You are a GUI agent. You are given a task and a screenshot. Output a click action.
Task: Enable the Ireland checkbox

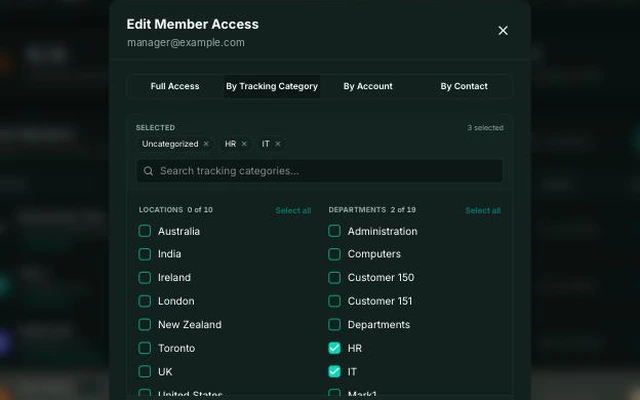pyautogui.click(x=144, y=278)
